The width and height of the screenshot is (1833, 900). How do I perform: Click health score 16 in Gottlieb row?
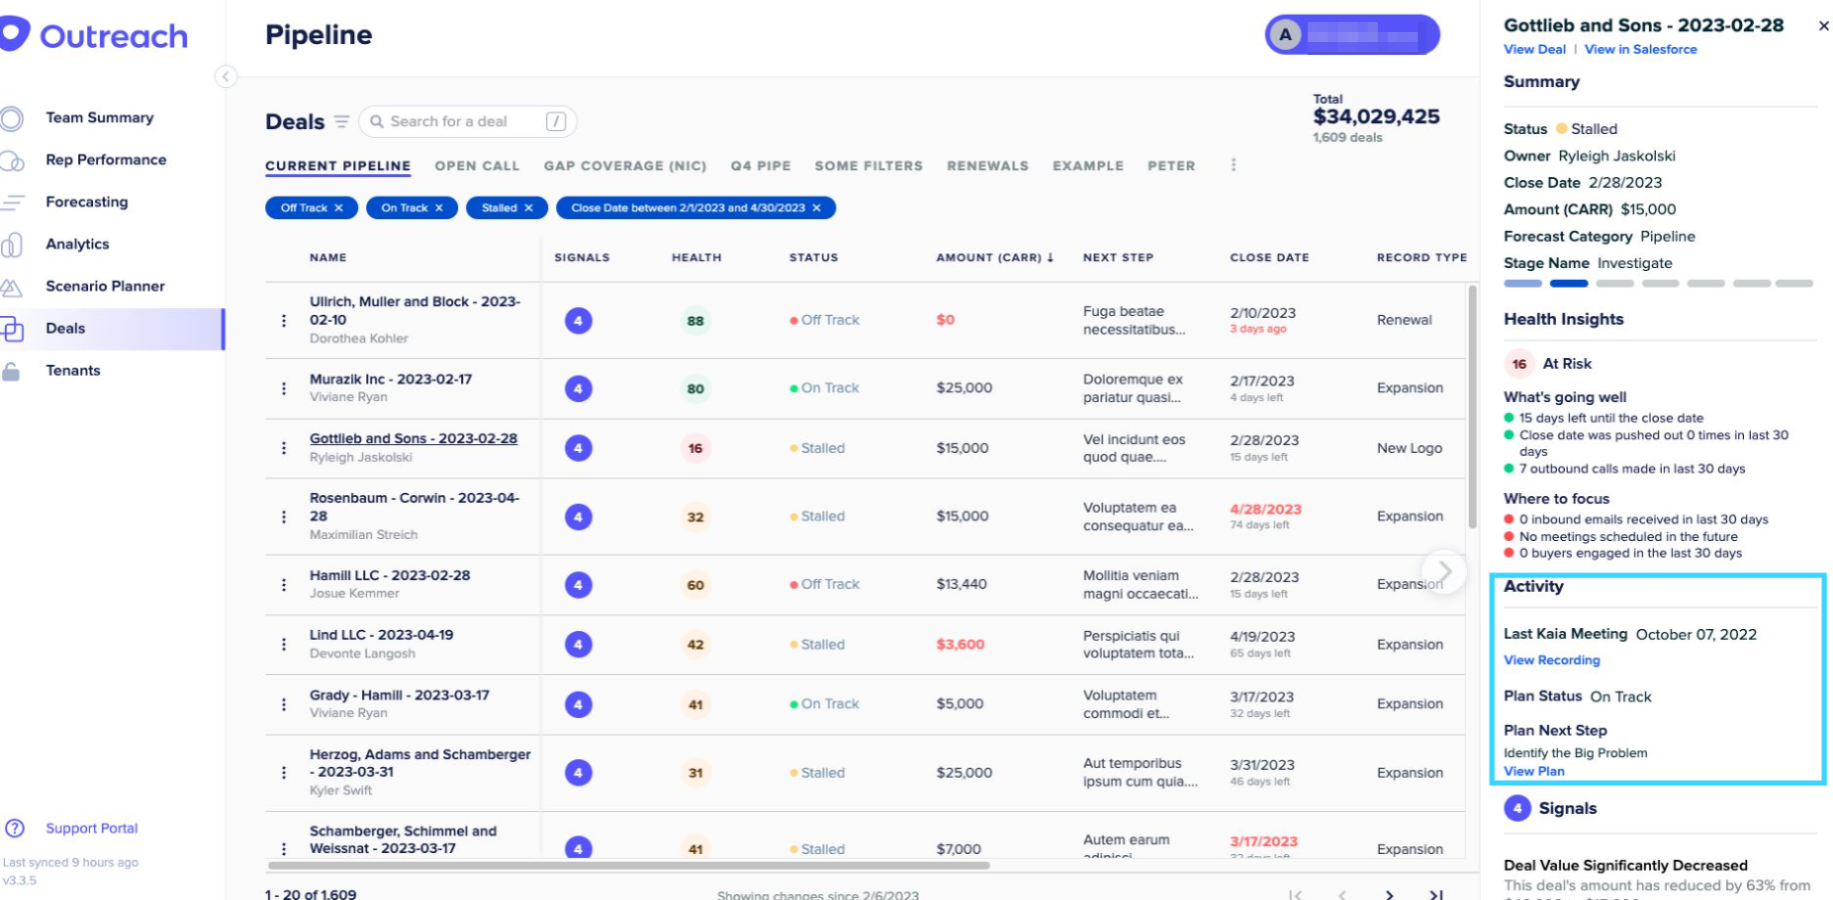click(695, 449)
